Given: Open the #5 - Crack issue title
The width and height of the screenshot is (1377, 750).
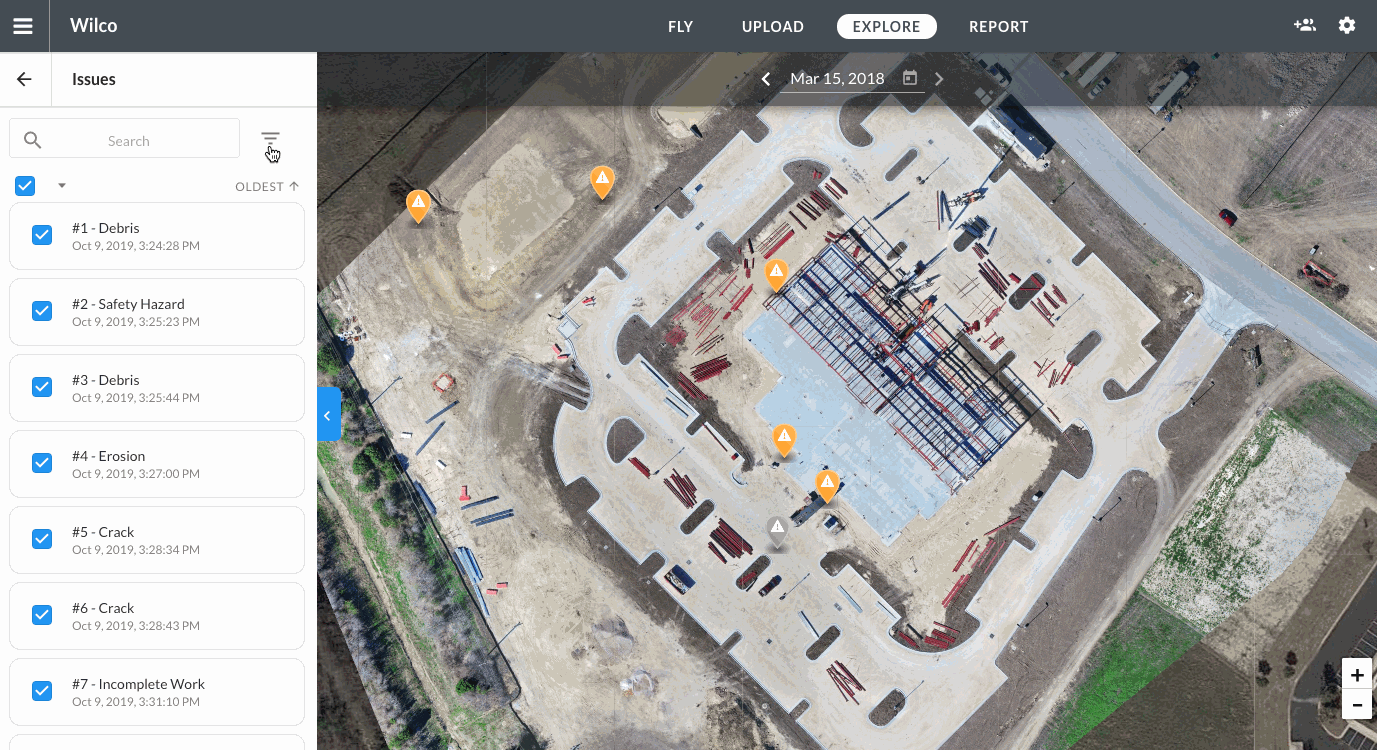Looking at the screenshot, I should [x=103, y=532].
